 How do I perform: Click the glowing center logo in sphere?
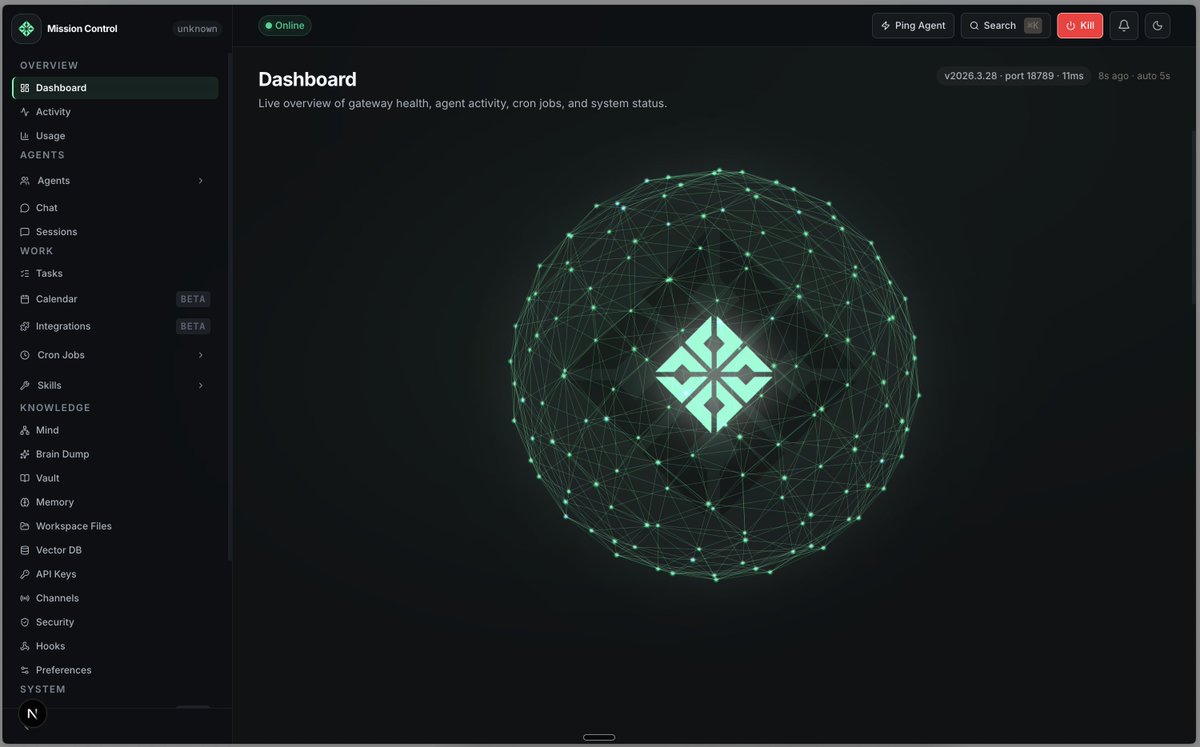click(x=714, y=375)
